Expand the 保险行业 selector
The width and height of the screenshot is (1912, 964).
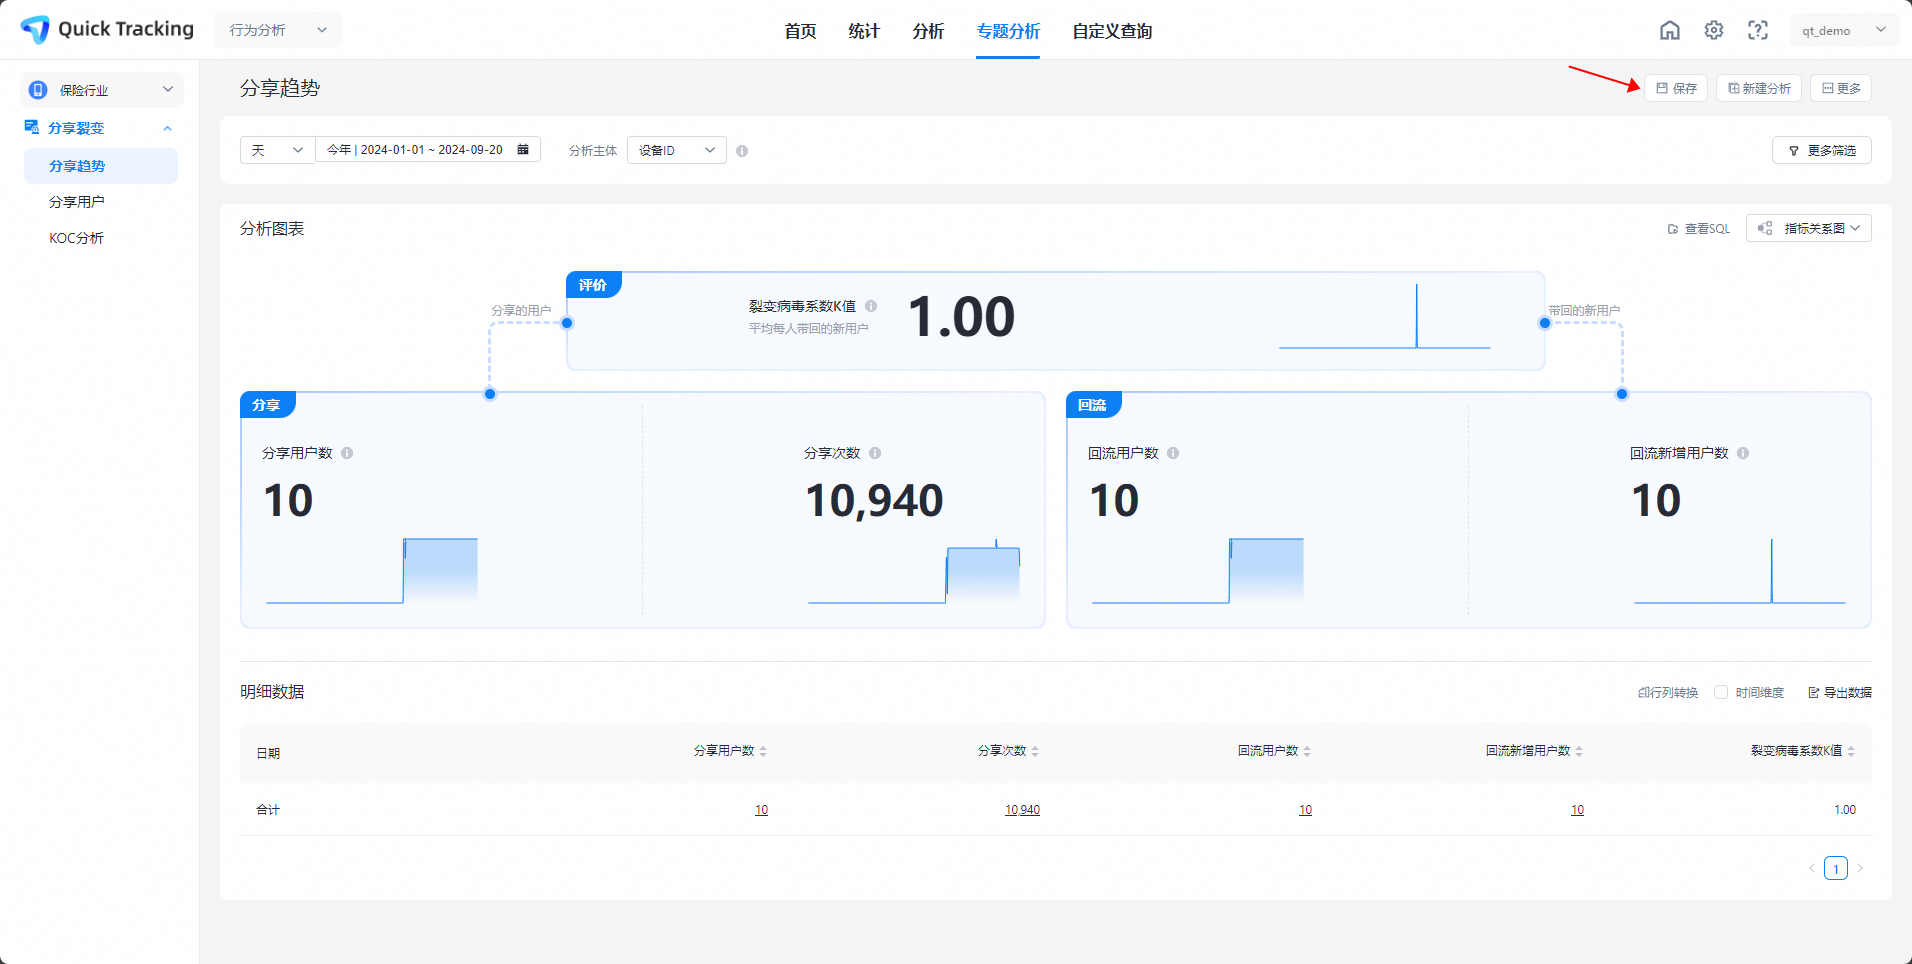102,90
